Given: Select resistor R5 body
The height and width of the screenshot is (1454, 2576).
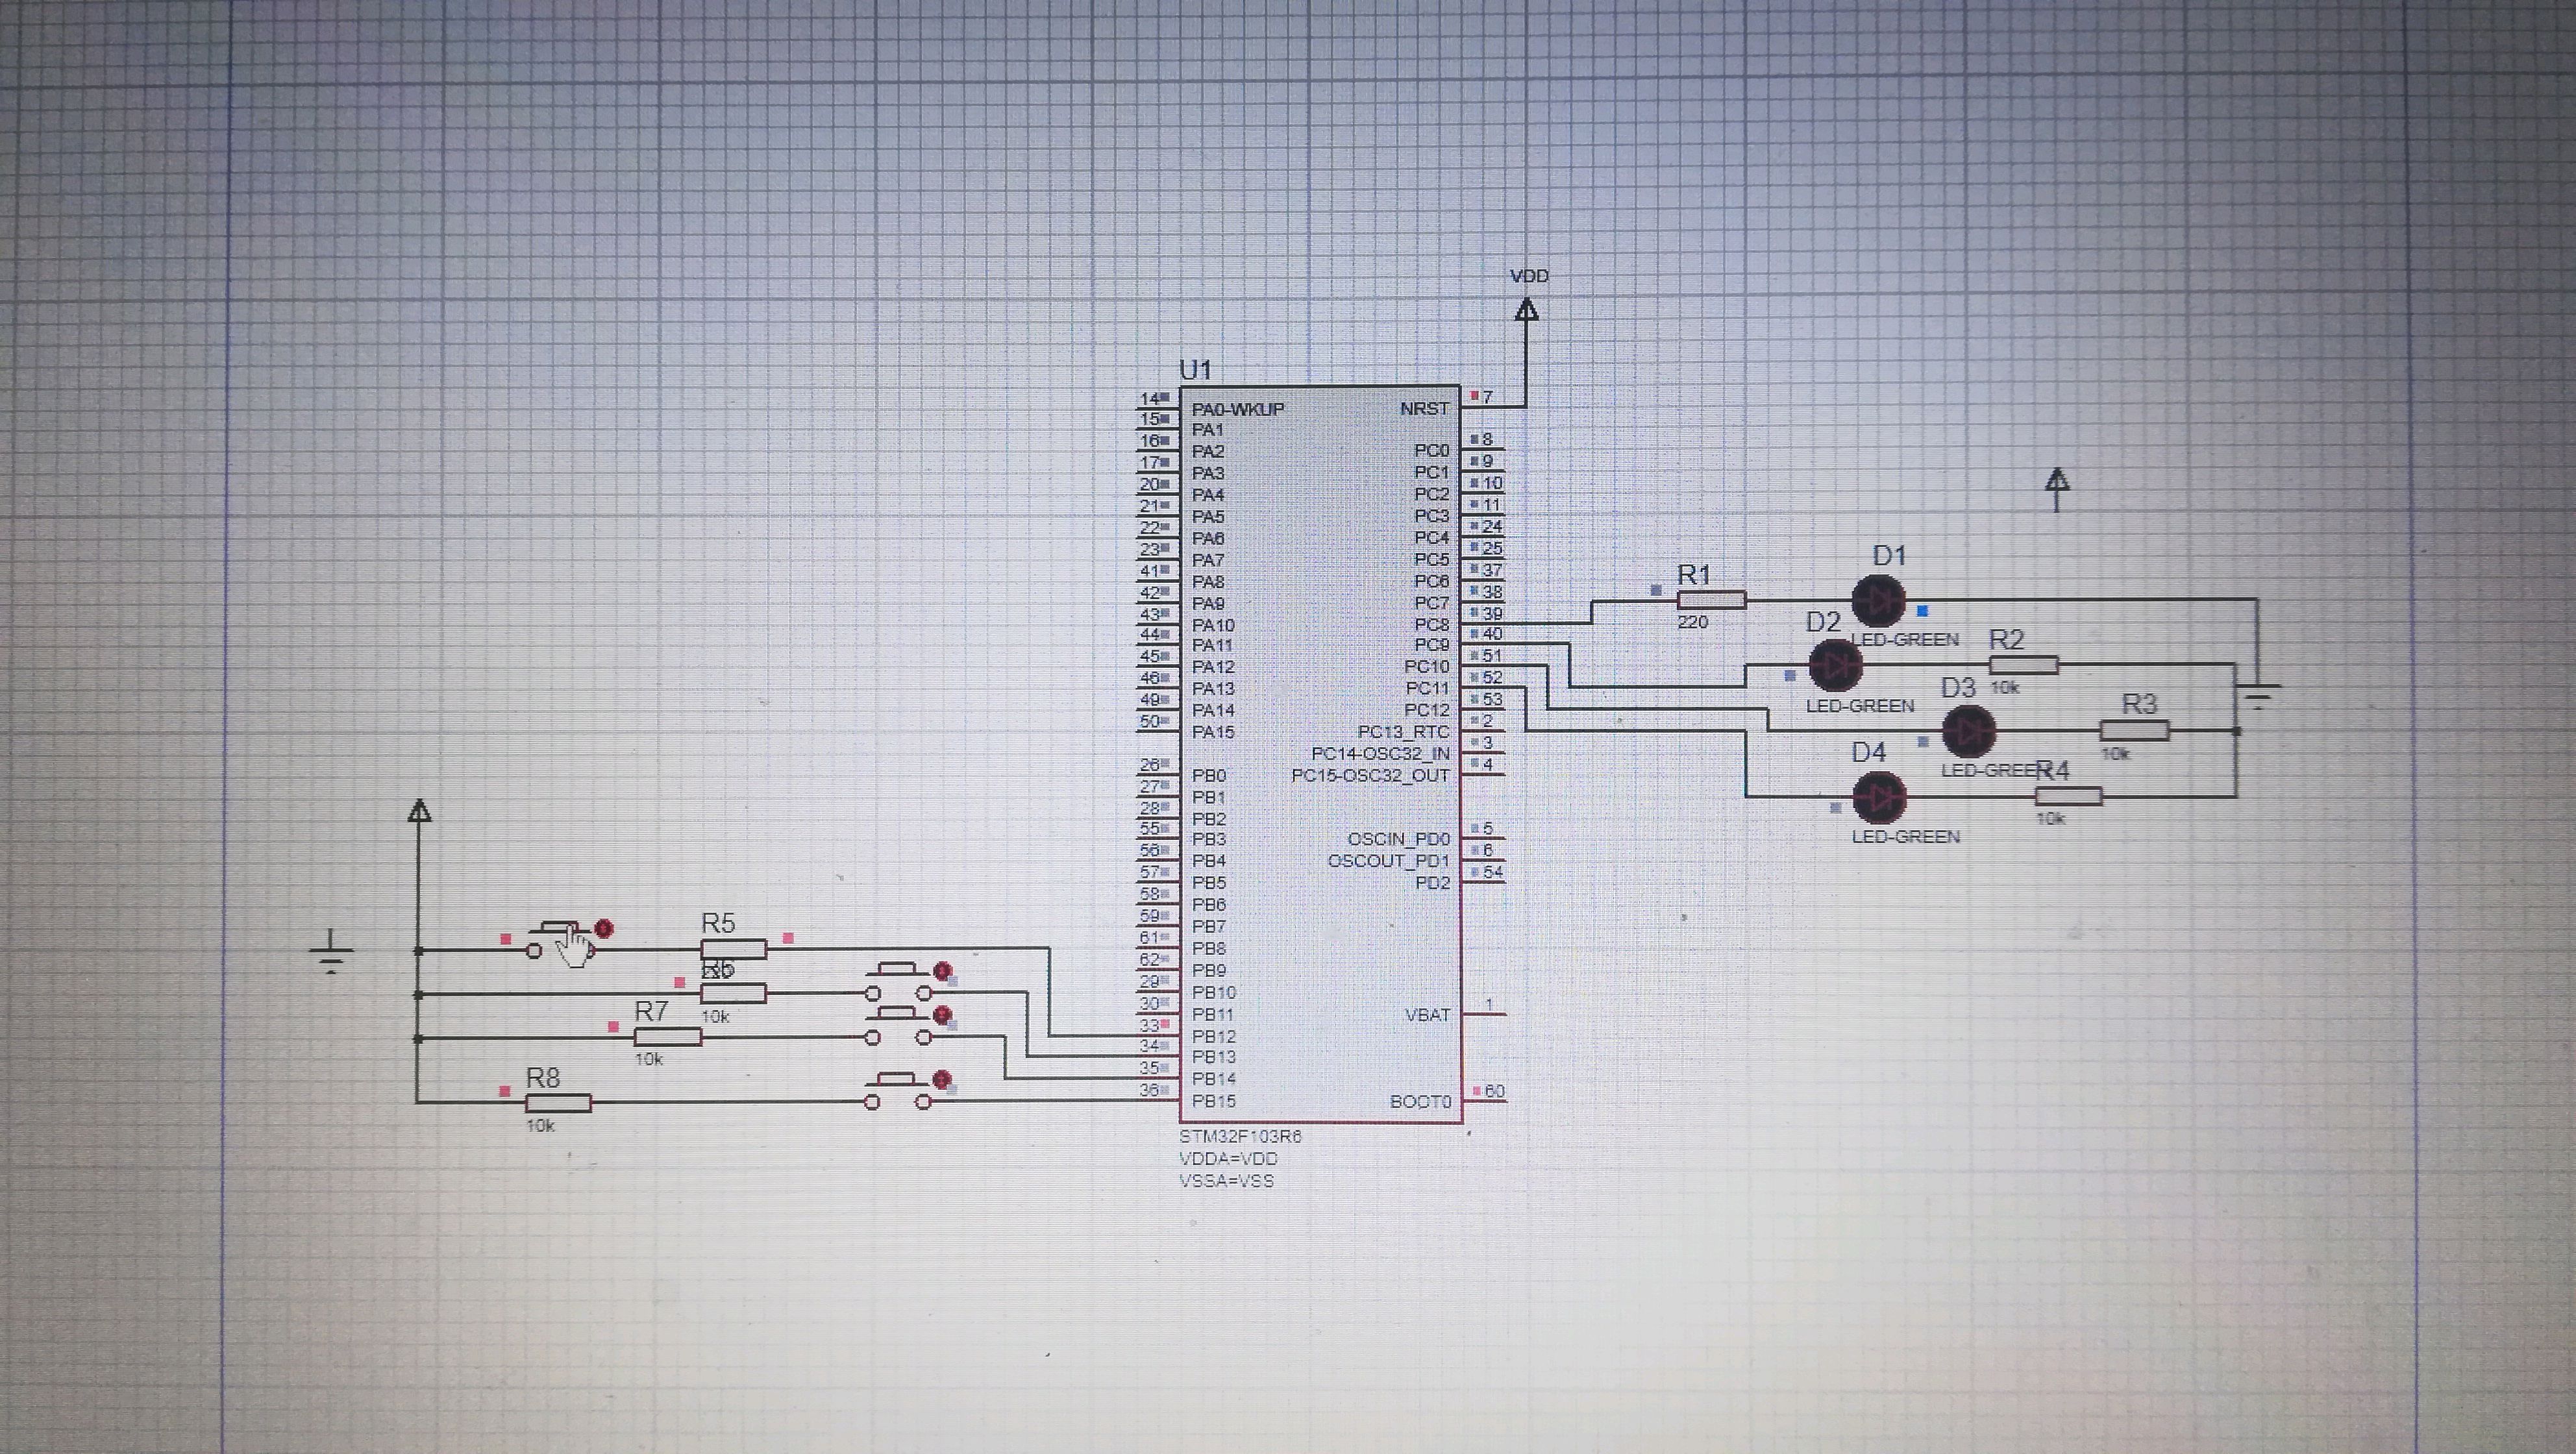Looking at the screenshot, I should [x=734, y=949].
